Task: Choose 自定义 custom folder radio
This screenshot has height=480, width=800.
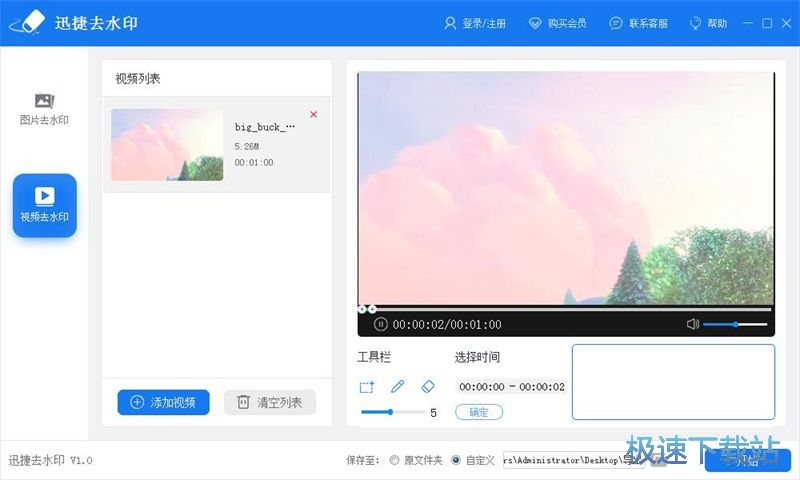Action: [456, 460]
